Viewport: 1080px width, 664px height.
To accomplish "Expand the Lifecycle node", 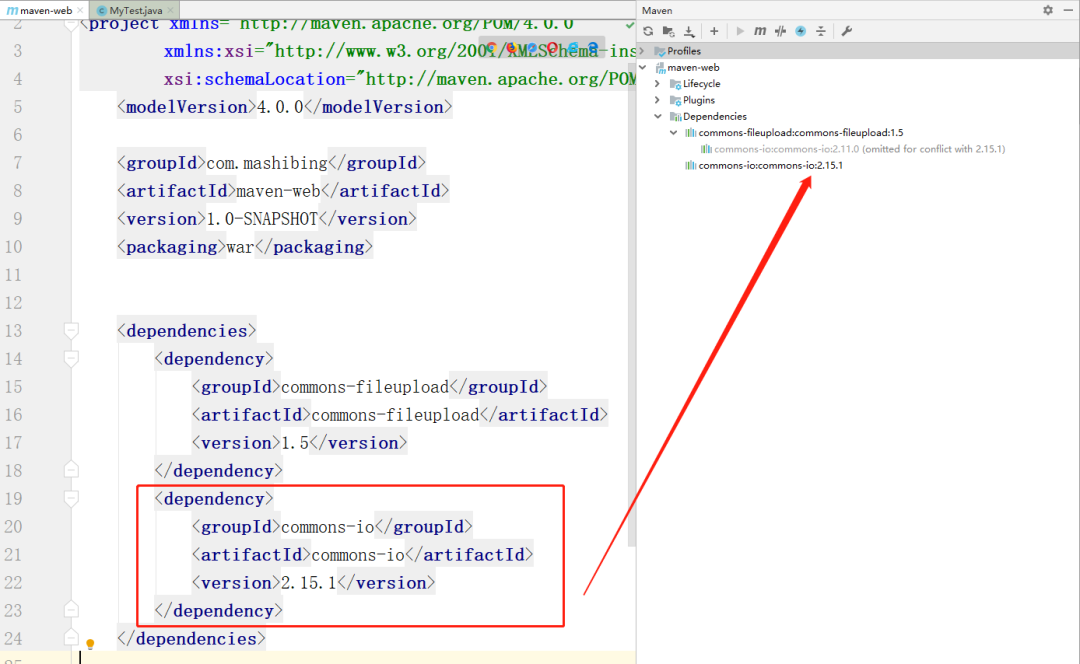I will click(x=657, y=84).
